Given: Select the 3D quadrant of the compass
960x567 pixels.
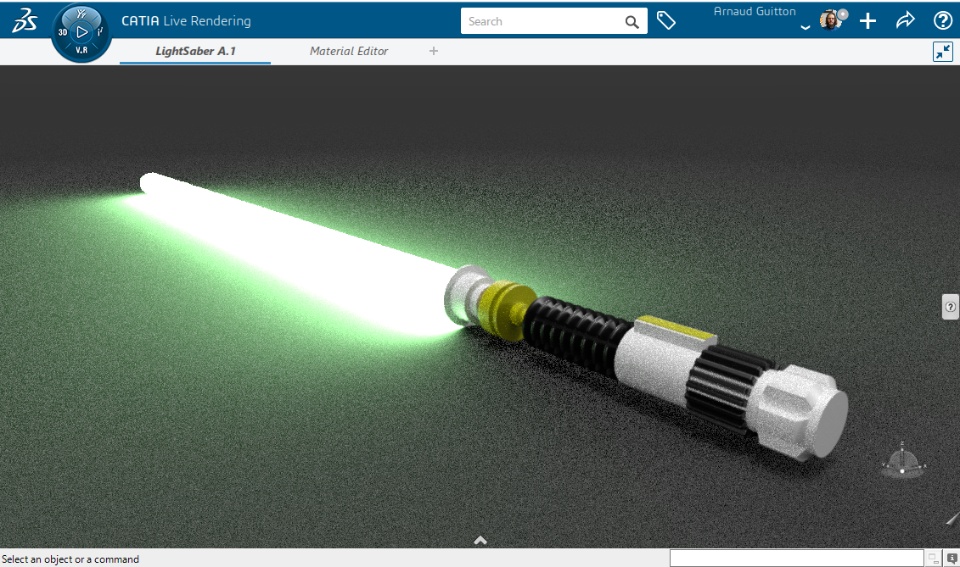Looking at the screenshot, I should click(62, 32).
